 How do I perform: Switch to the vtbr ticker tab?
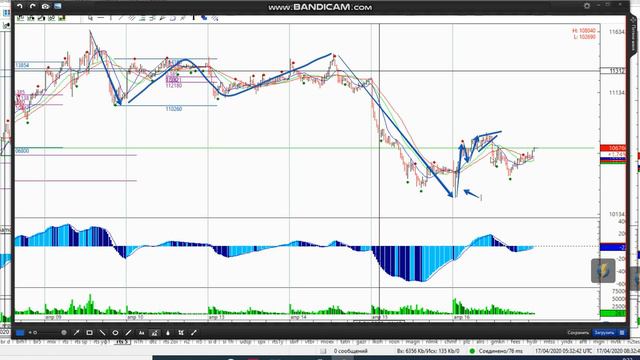point(310,342)
